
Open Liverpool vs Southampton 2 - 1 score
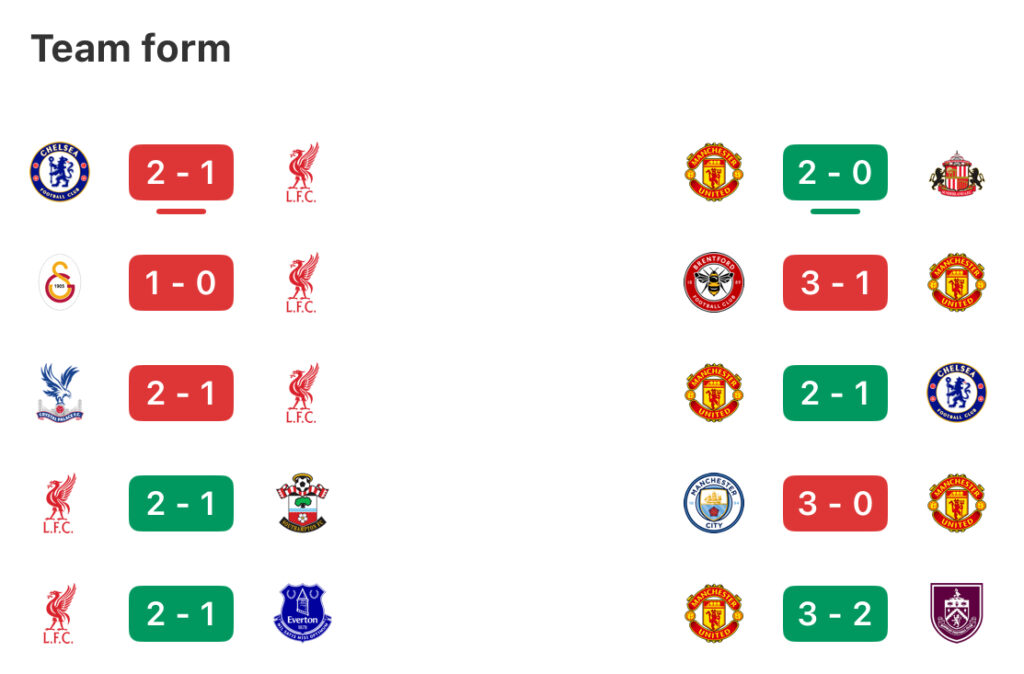click(x=181, y=503)
